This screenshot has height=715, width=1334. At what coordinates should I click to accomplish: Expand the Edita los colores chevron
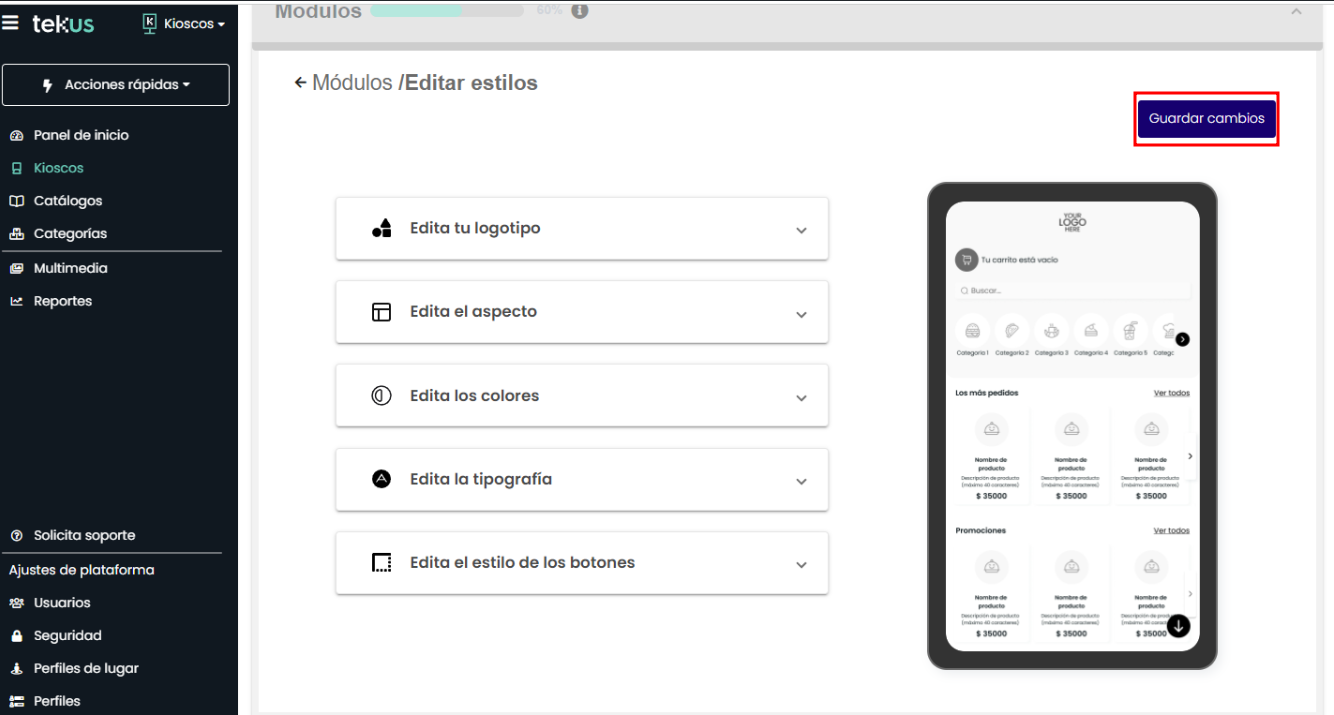pyautogui.click(x=801, y=398)
